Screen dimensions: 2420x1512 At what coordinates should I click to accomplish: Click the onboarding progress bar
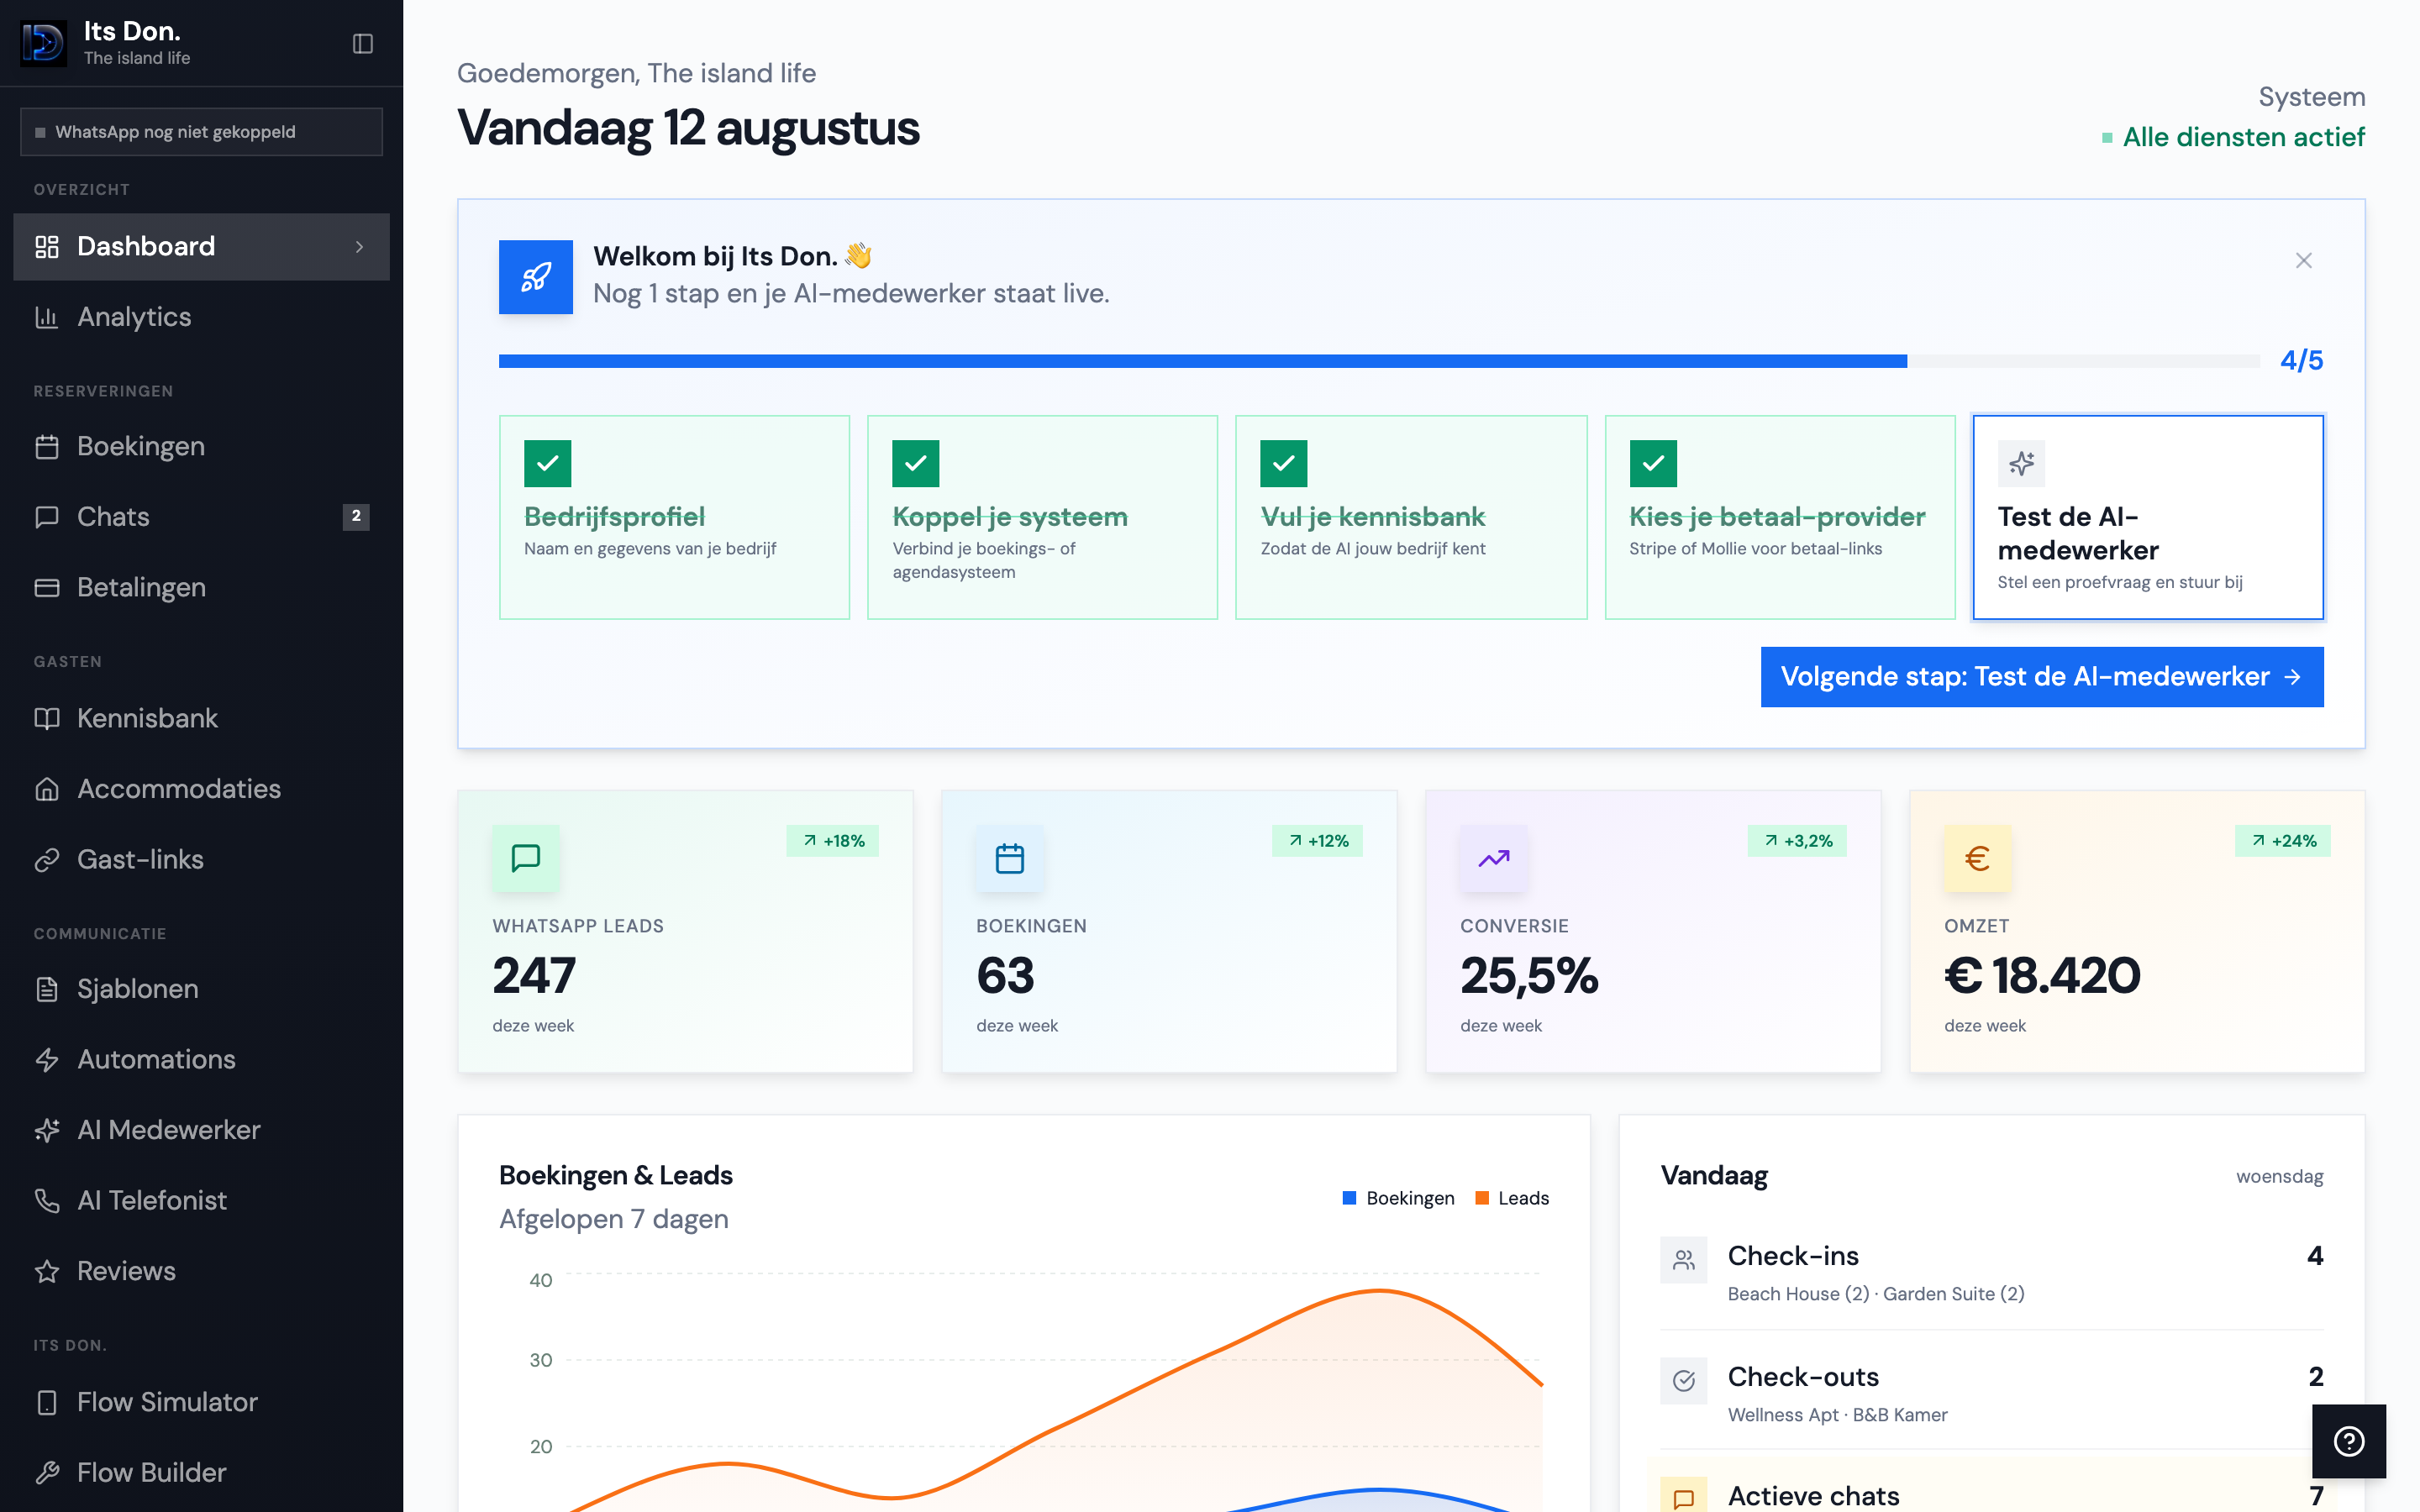click(1379, 361)
